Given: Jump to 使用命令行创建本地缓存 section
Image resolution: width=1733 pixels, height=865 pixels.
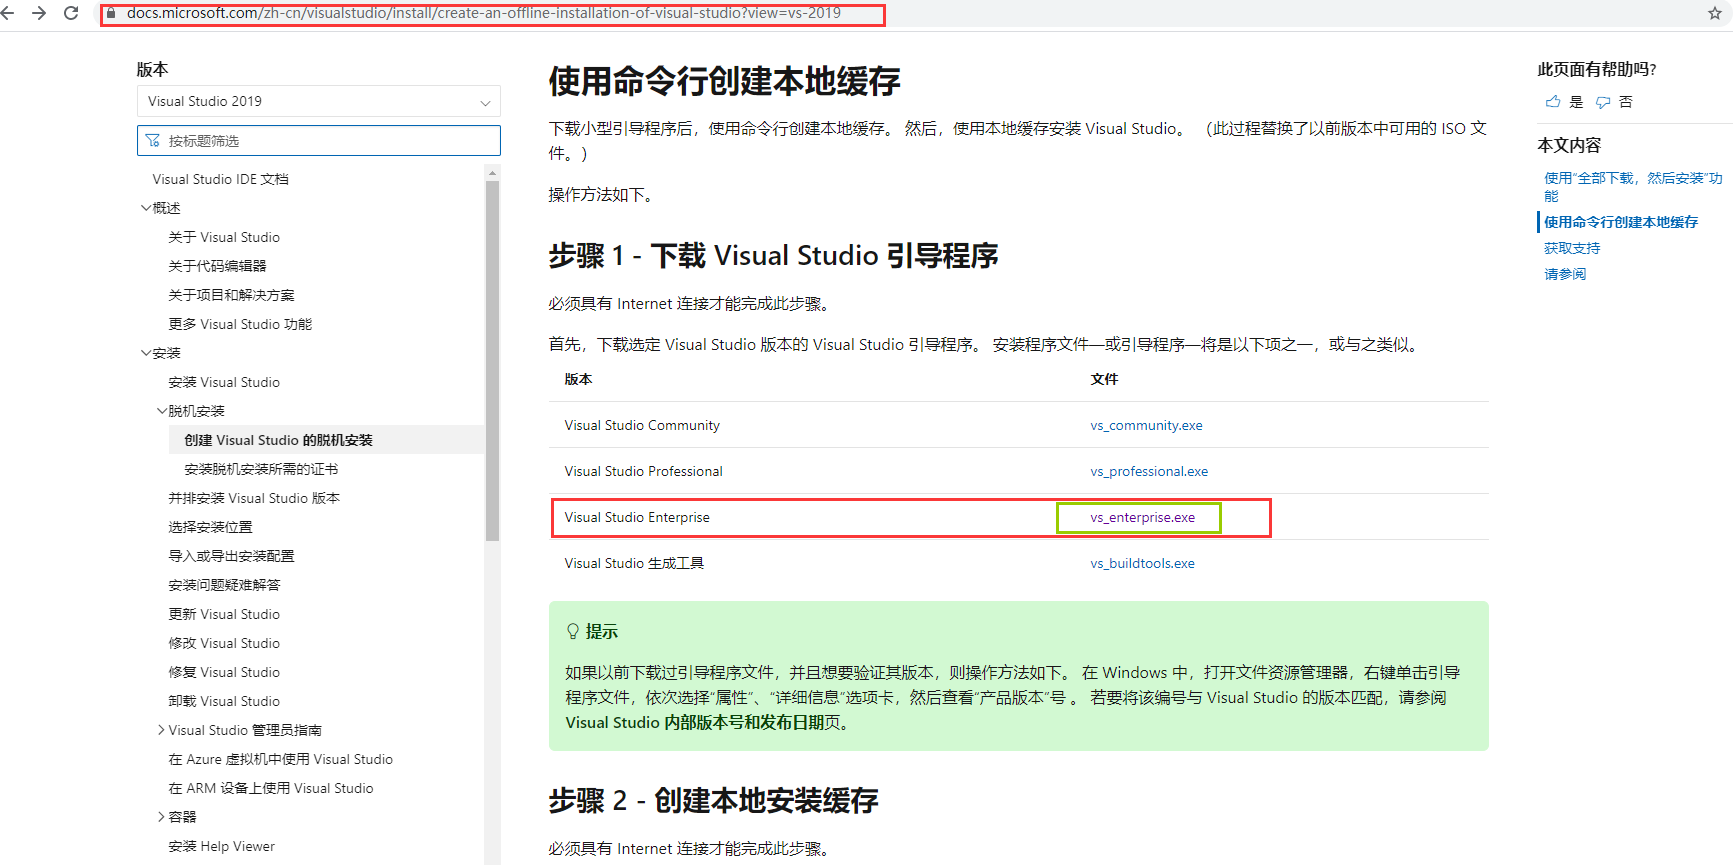Looking at the screenshot, I should (1621, 222).
